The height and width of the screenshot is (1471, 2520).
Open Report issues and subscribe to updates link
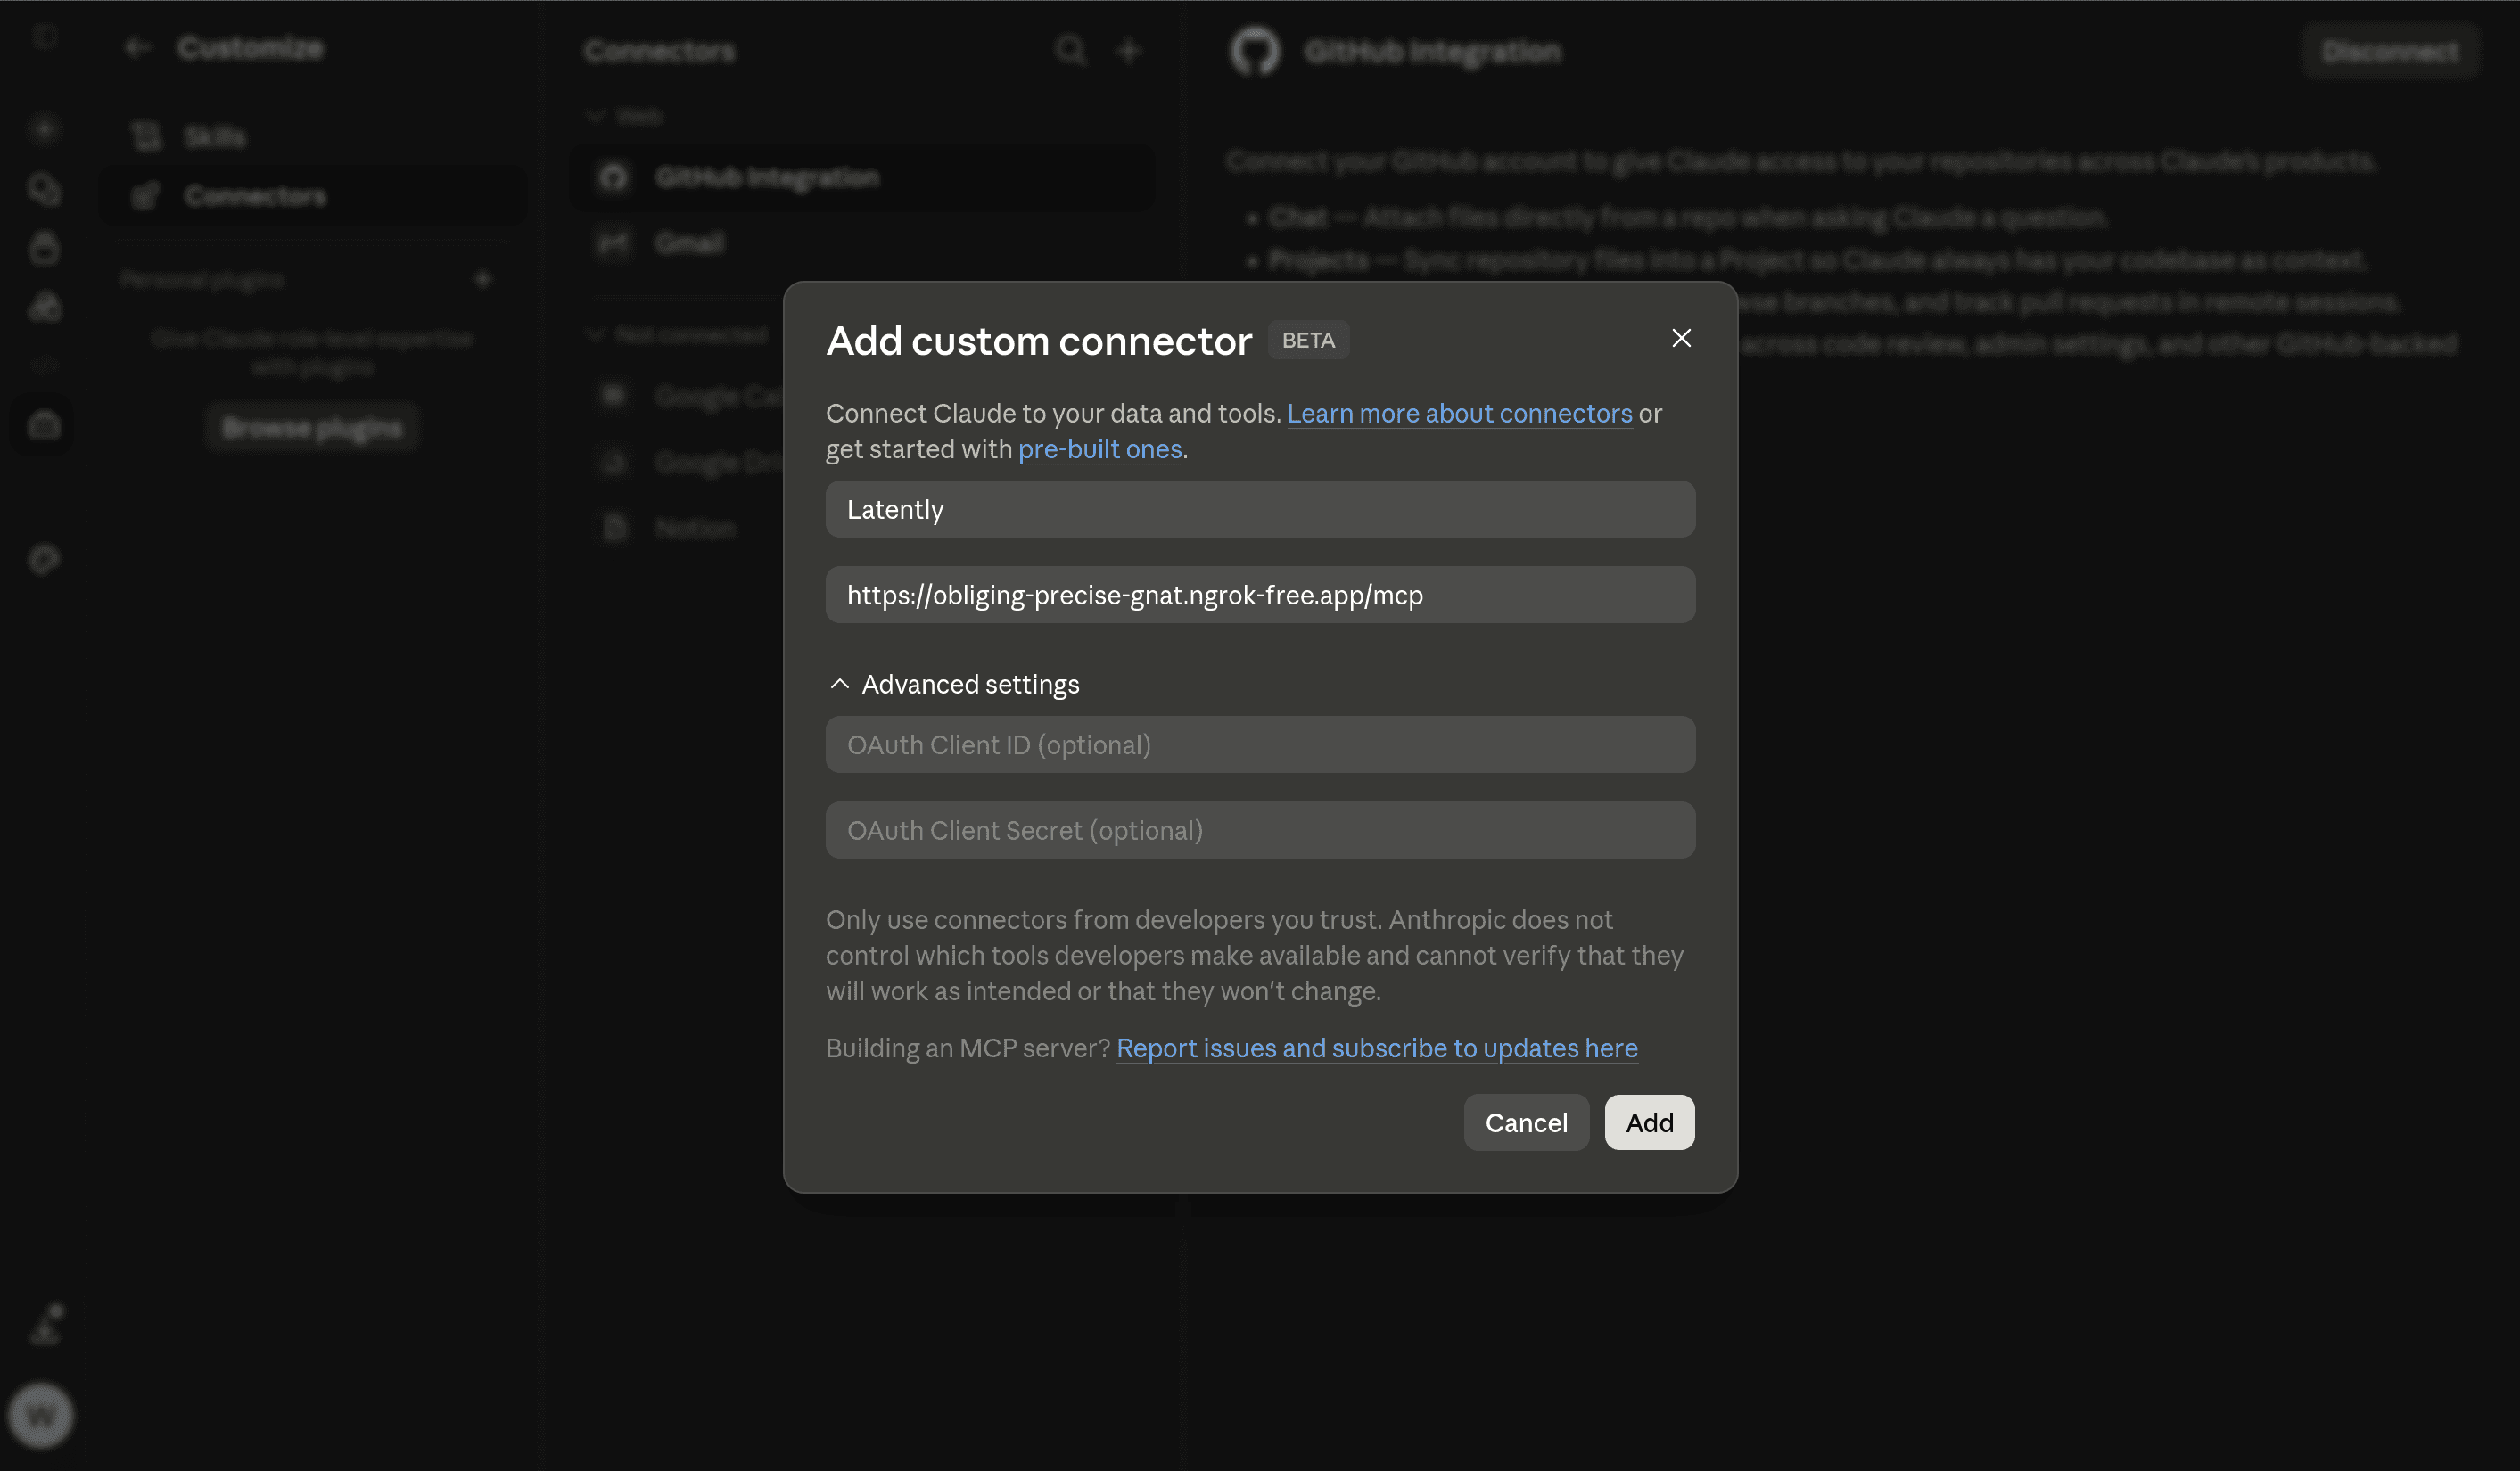tap(1377, 1048)
